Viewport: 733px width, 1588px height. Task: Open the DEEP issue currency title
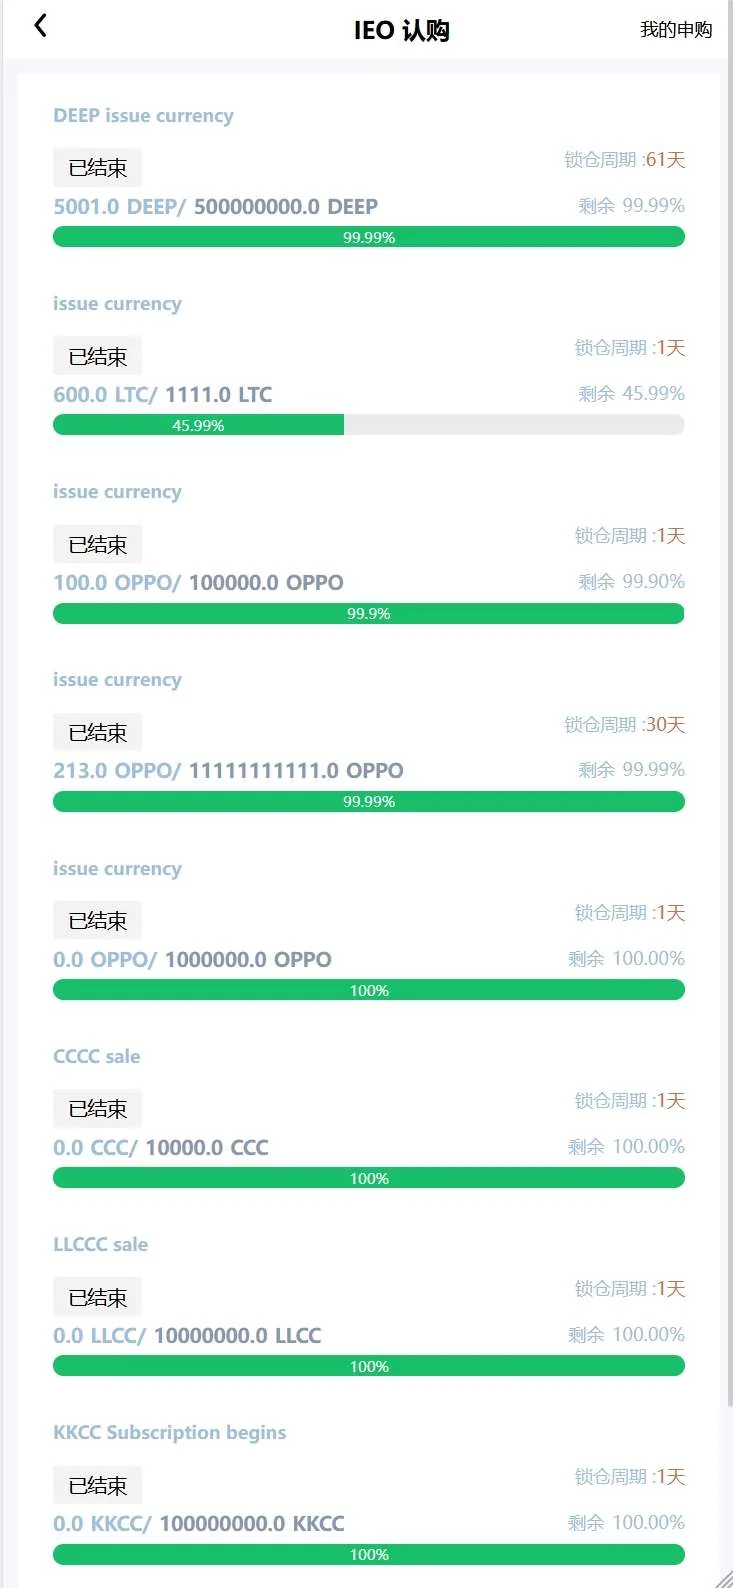point(143,116)
